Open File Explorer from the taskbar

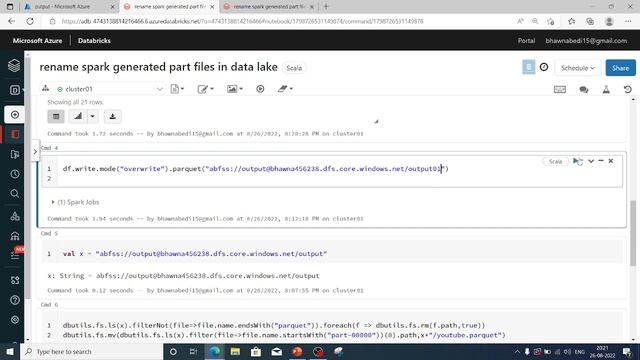[235, 351]
